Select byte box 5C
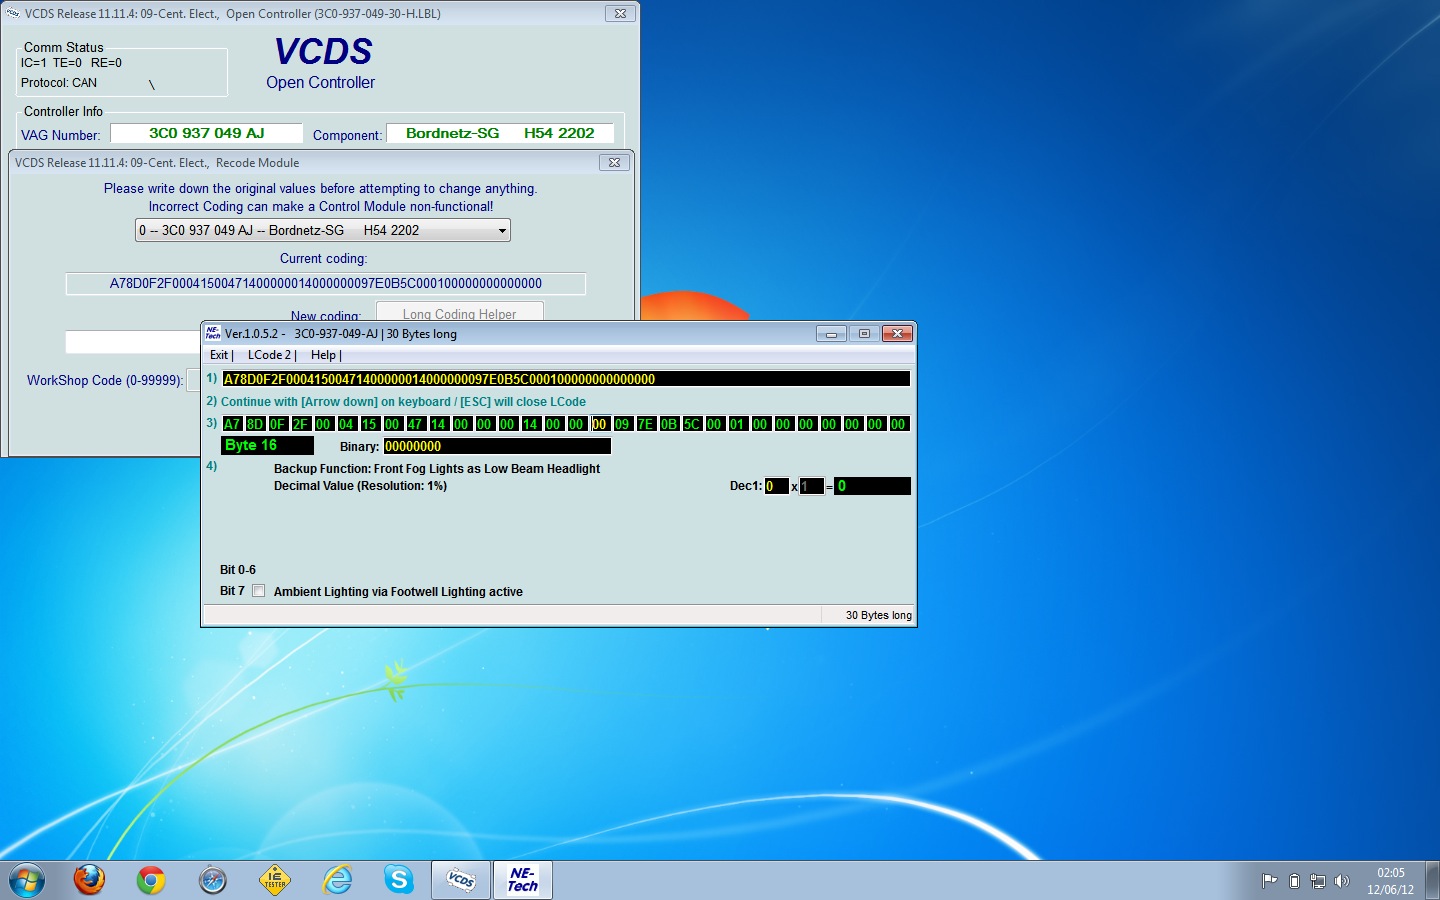 692,424
